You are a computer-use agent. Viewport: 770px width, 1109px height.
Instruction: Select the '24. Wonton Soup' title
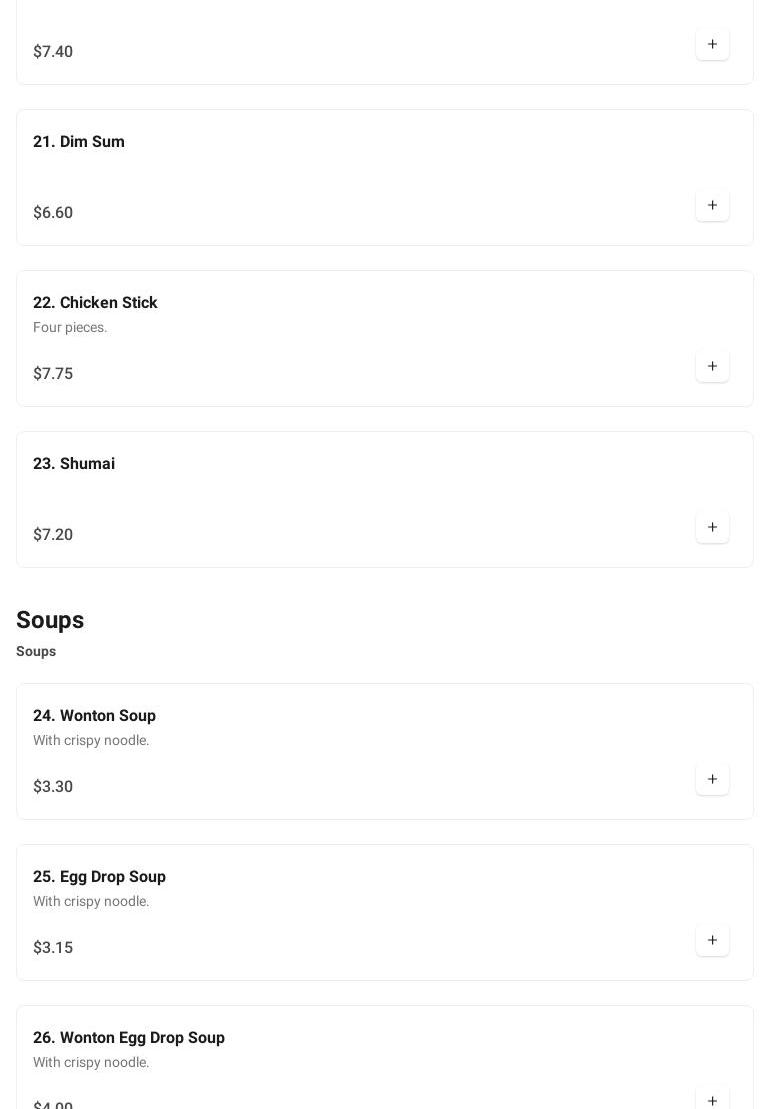coord(94,716)
